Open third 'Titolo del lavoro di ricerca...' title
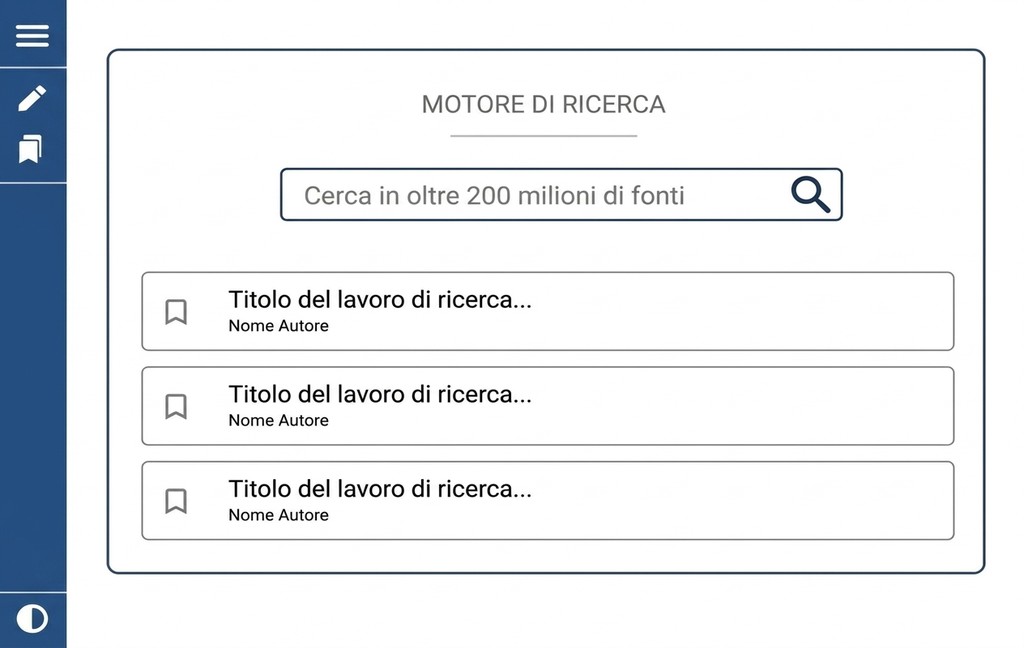The width and height of the screenshot is (1024, 648). pyautogui.click(x=380, y=489)
